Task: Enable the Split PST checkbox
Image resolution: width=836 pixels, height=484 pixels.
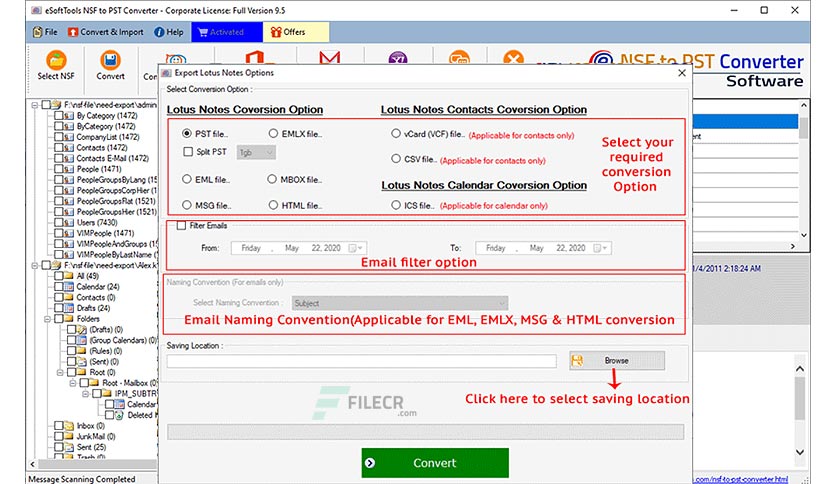Action: [188, 152]
